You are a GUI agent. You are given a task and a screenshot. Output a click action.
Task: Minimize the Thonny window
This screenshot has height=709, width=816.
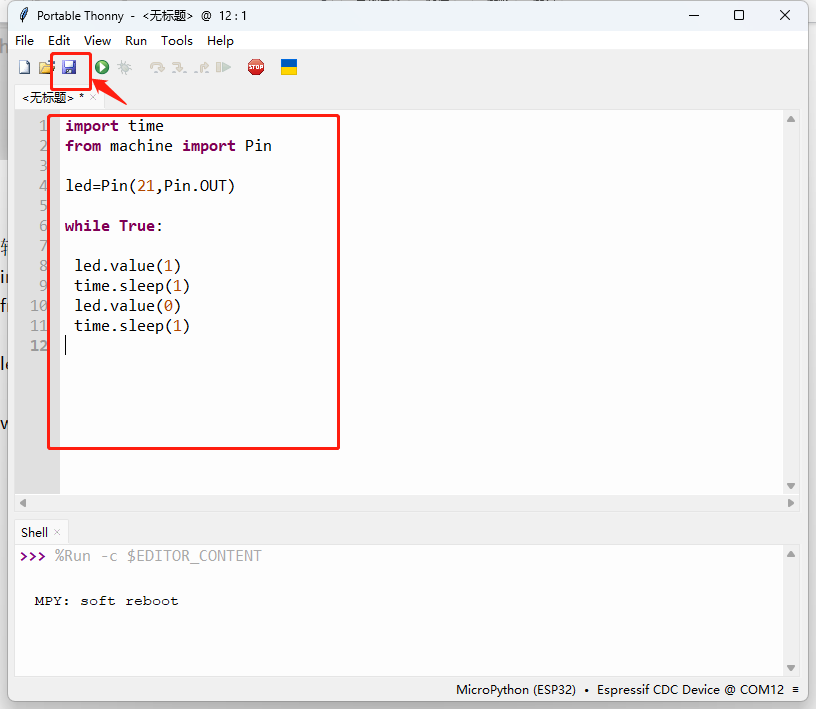click(694, 16)
